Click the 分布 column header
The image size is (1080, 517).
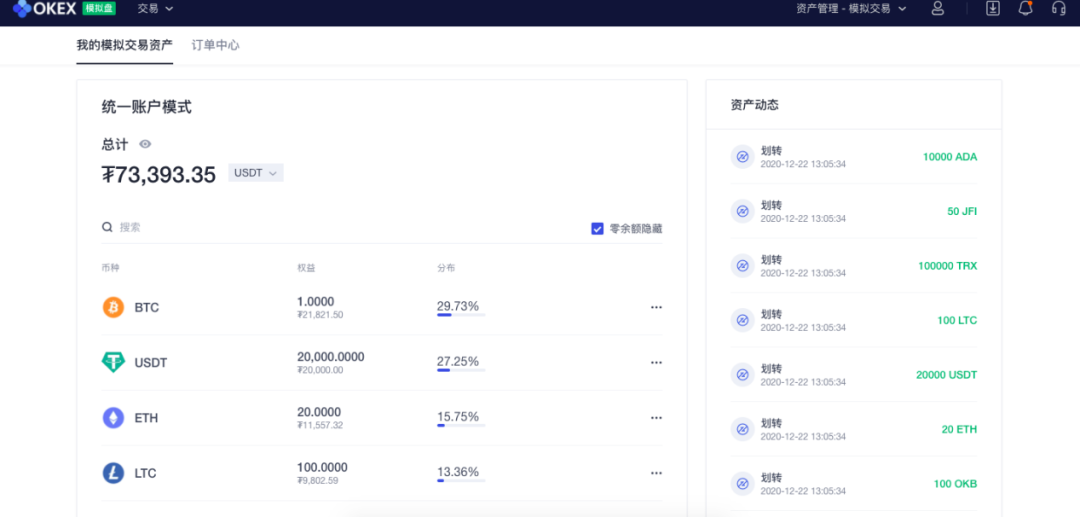click(x=446, y=268)
